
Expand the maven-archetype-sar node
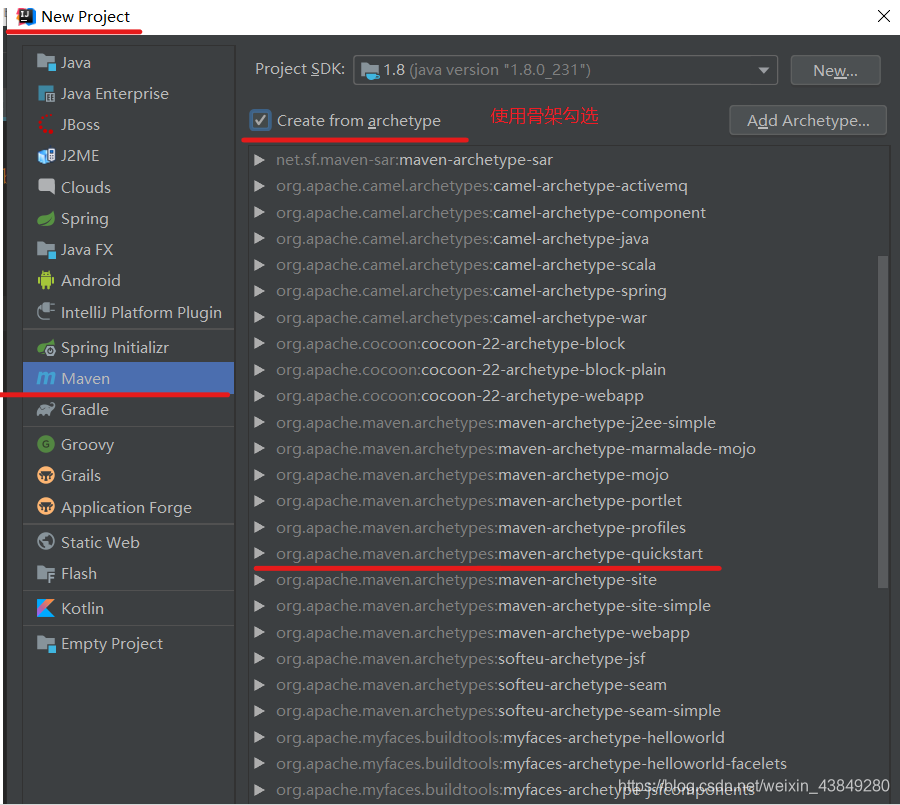click(259, 160)
